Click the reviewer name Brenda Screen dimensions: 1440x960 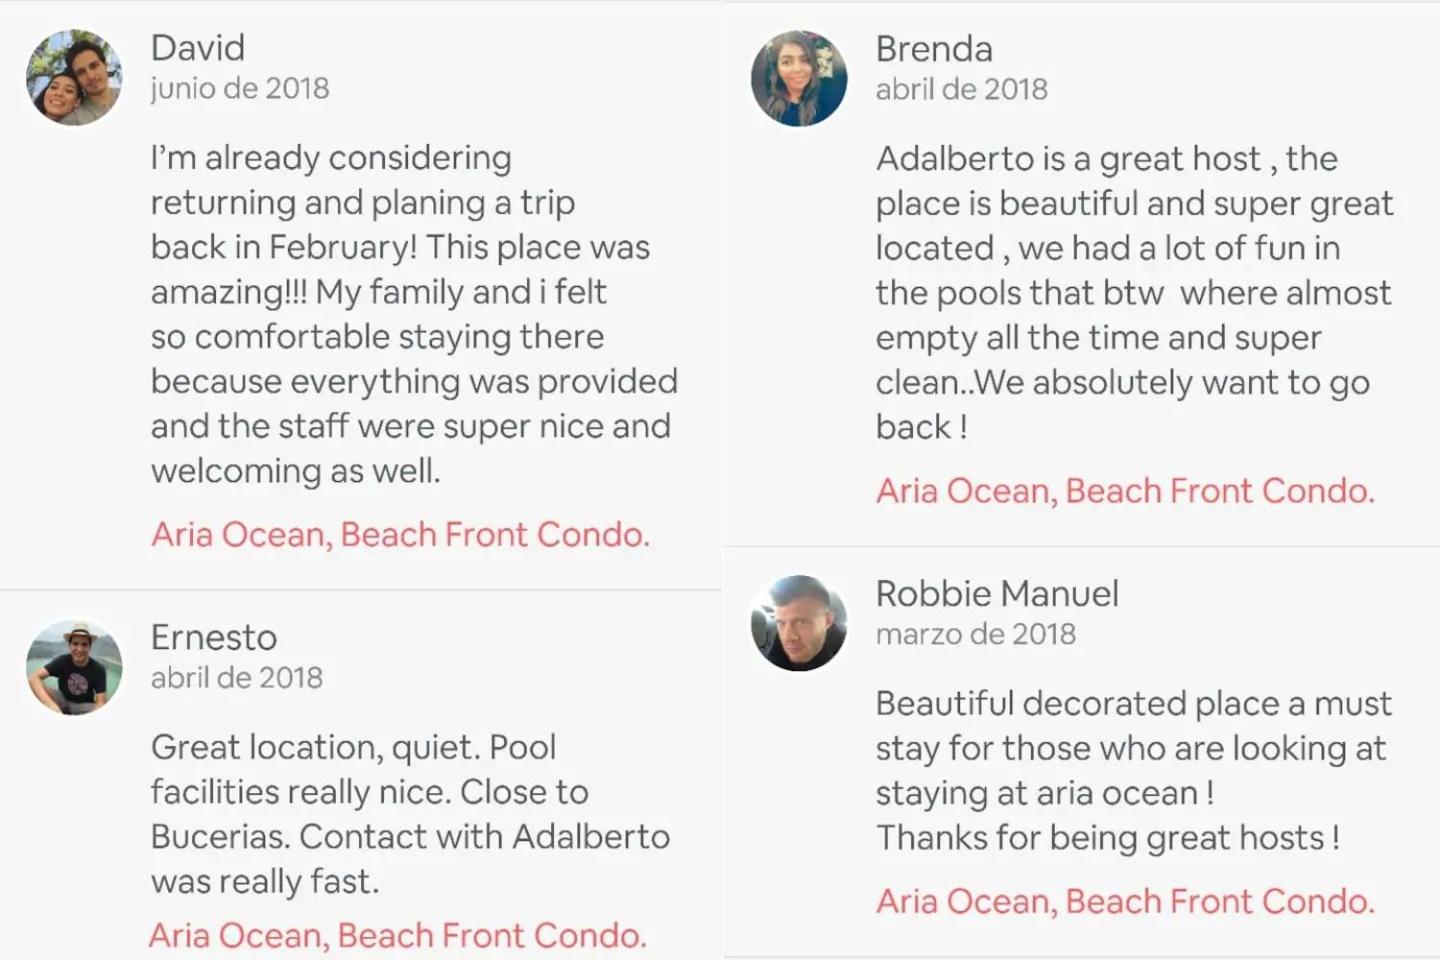[934, 48]
